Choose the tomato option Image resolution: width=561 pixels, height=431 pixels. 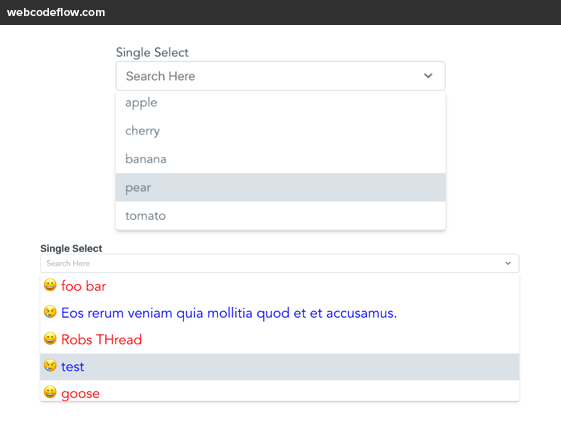(x=280, y=216)
